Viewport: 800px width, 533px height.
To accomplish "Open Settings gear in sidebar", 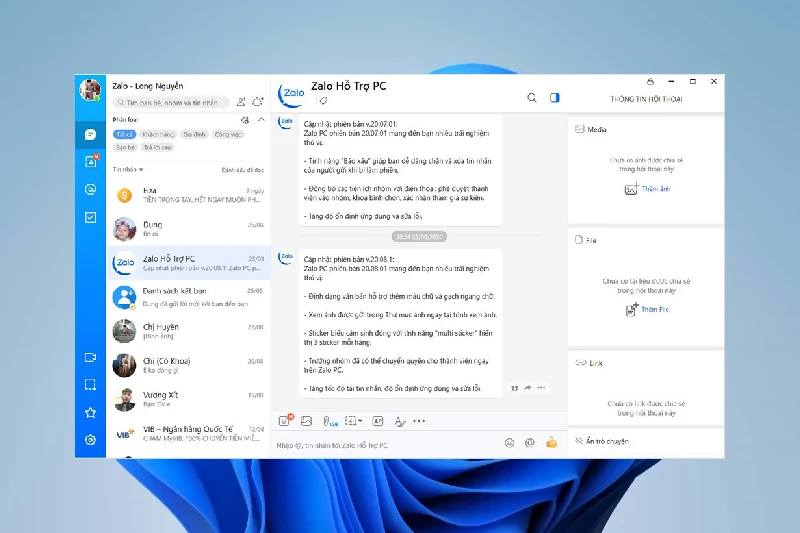I will click(x=90, y=440).
